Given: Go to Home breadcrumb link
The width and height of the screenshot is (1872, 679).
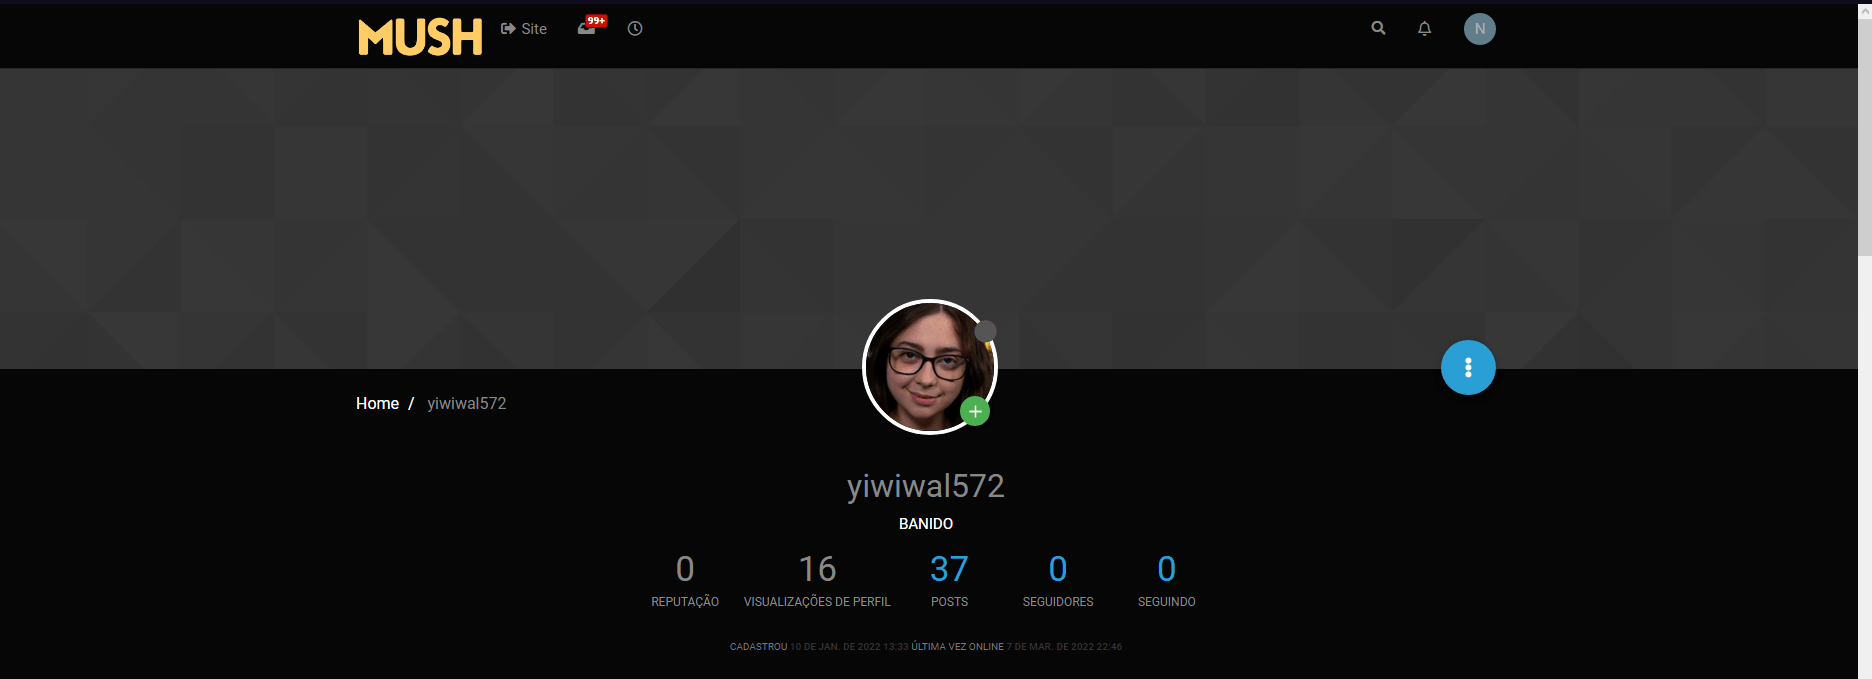Looking at the screenshot, I should click(x=377, y=403).
